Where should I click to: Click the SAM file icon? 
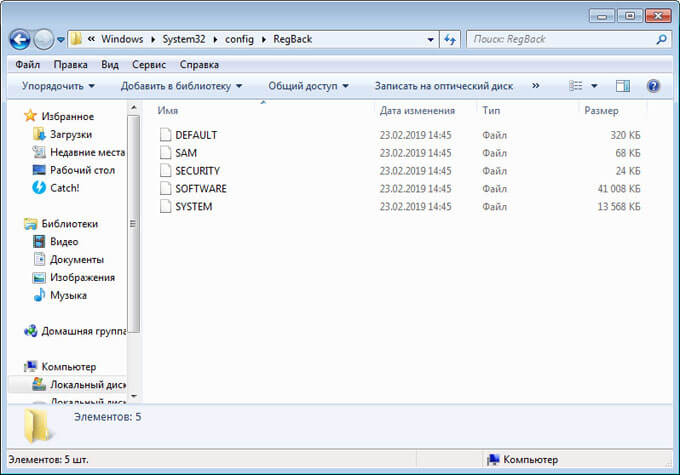(x=165, y=153)
